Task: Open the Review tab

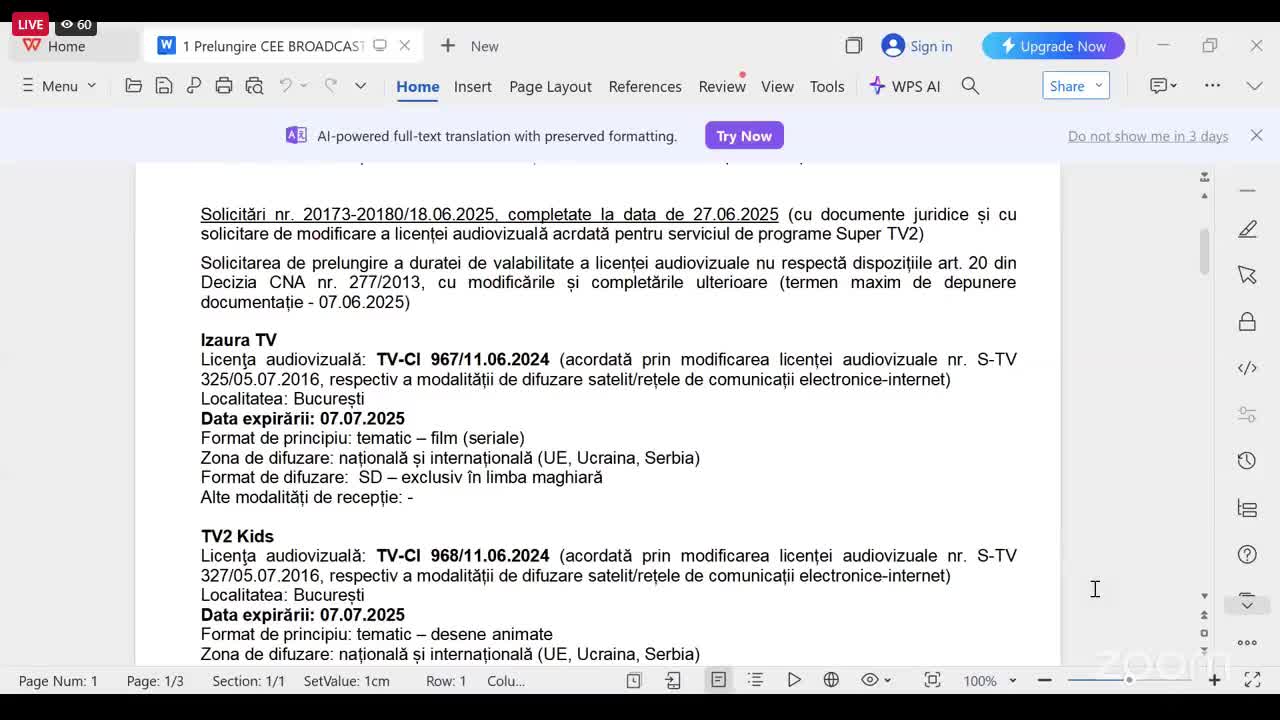Action: click(x=722, y=86)
